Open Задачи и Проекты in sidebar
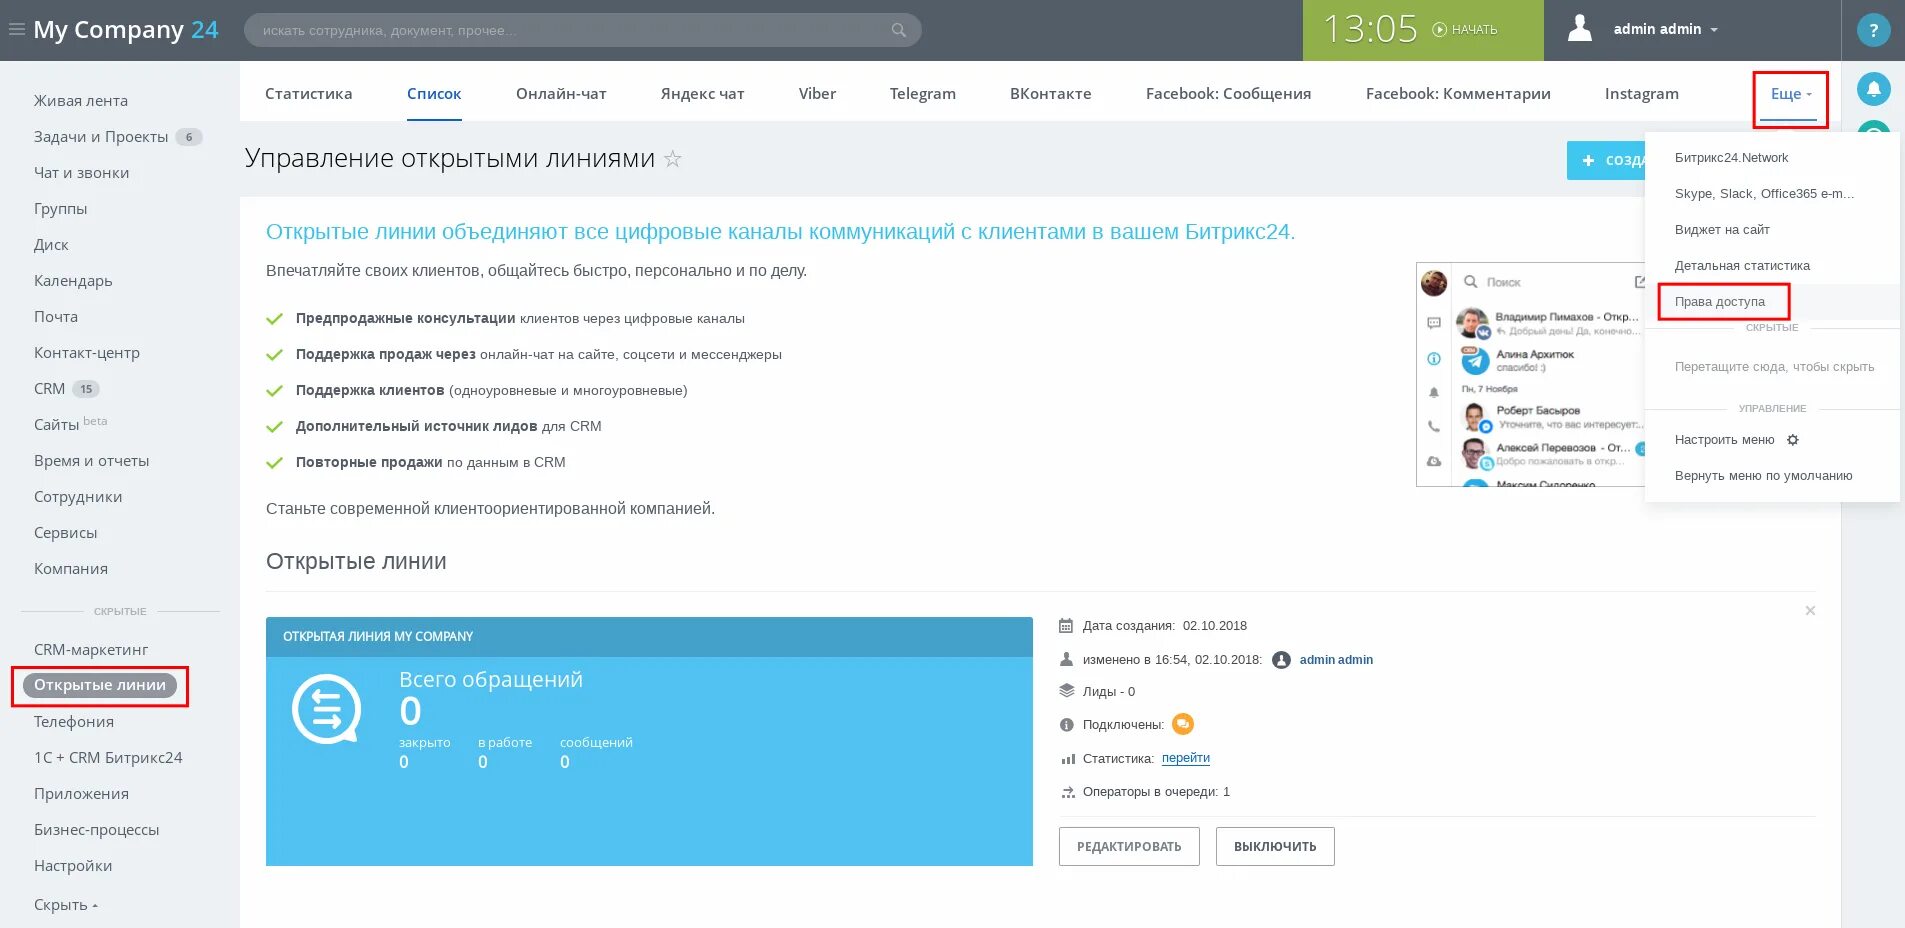The image size is (1905, 928). point(101,137)
